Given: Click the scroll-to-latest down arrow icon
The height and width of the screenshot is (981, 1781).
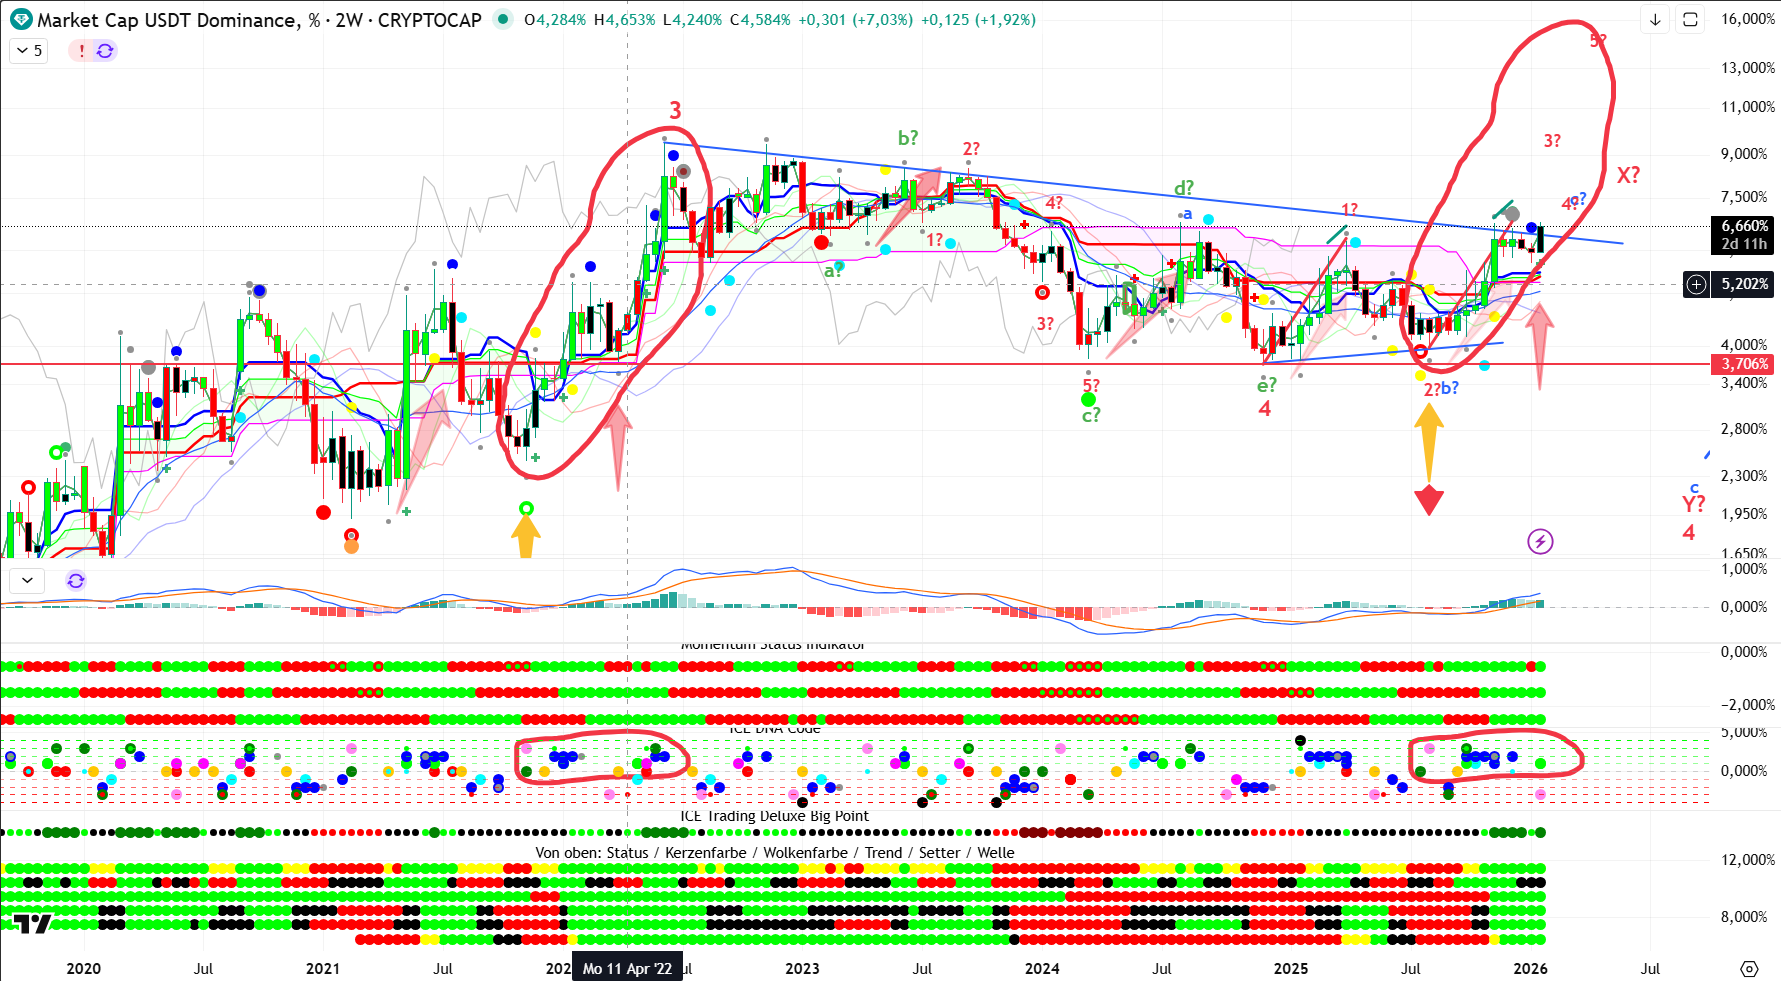Looking at the screenshot, I should tap(1655, 20).
